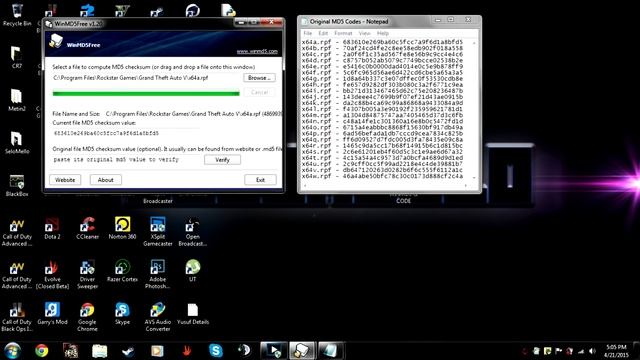Screen dimensions: 640x360
Task: Open the Google Chrome desktop shortcut
Action: click(87, 317)
